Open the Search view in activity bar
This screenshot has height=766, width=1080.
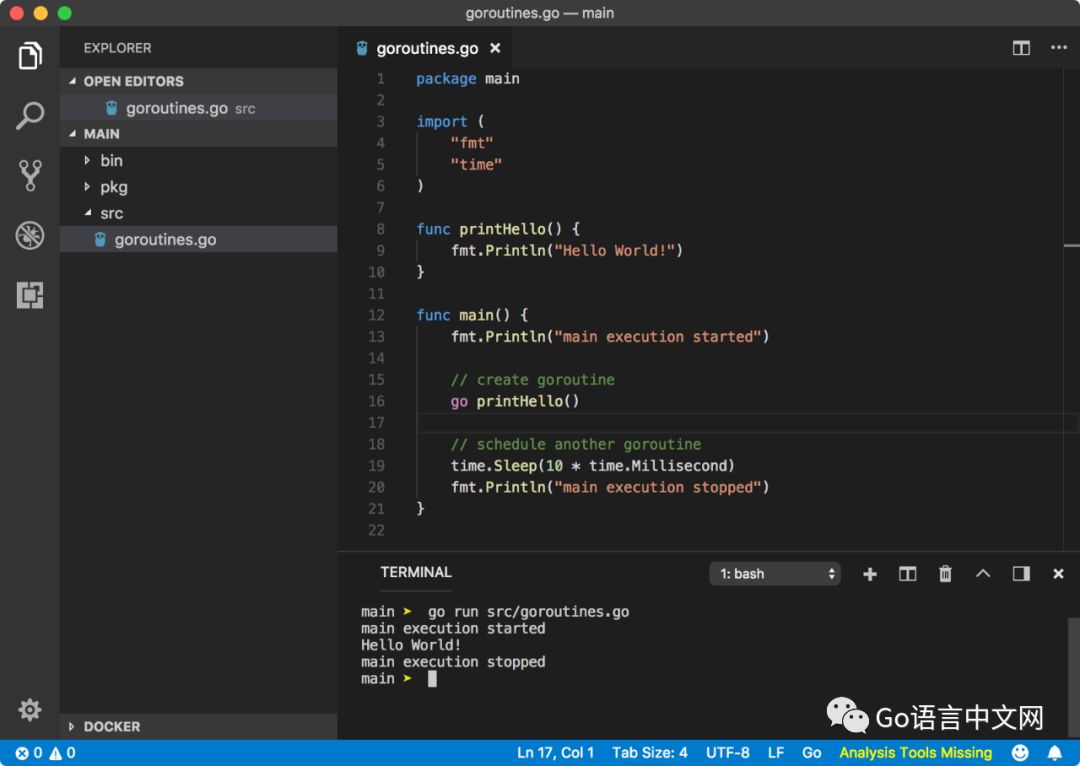point(30,115)
